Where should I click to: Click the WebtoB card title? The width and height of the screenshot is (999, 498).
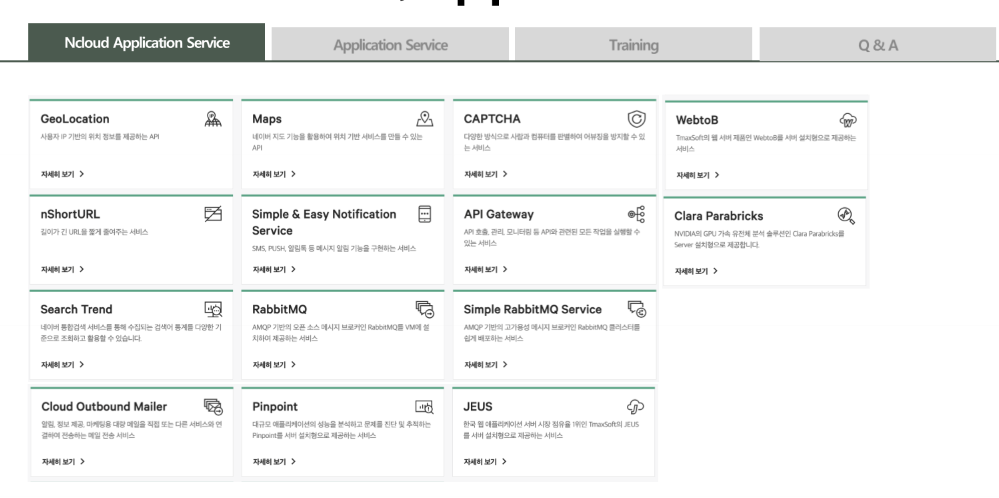697,120
